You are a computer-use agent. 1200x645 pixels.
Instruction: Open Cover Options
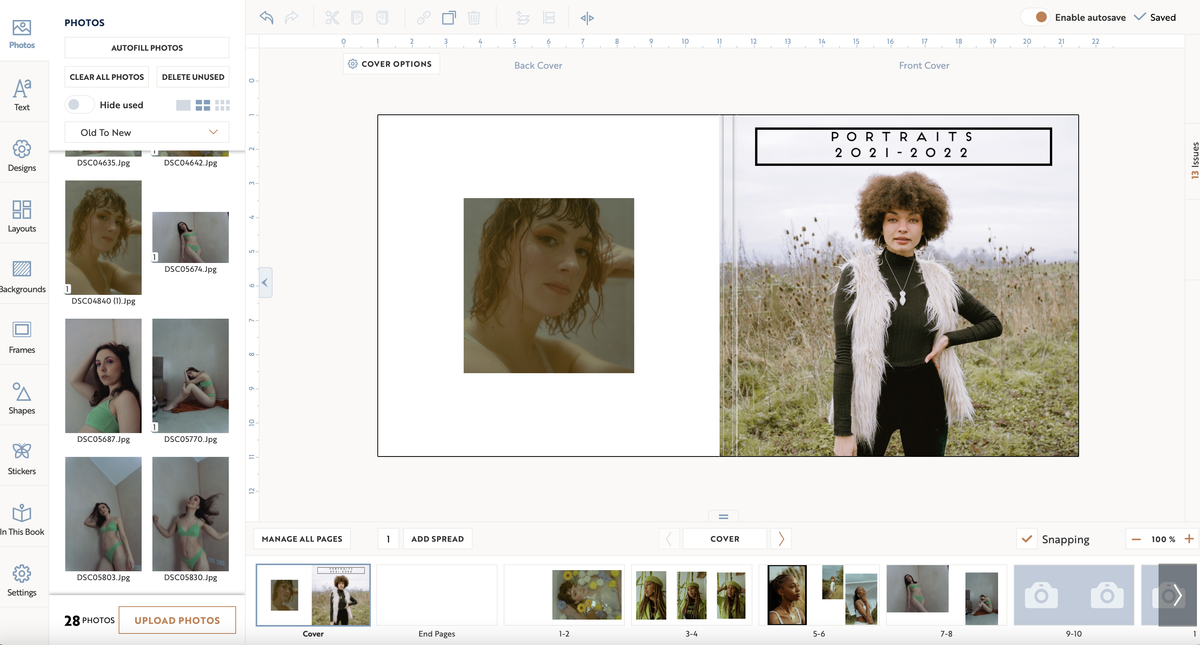(391, 63)
